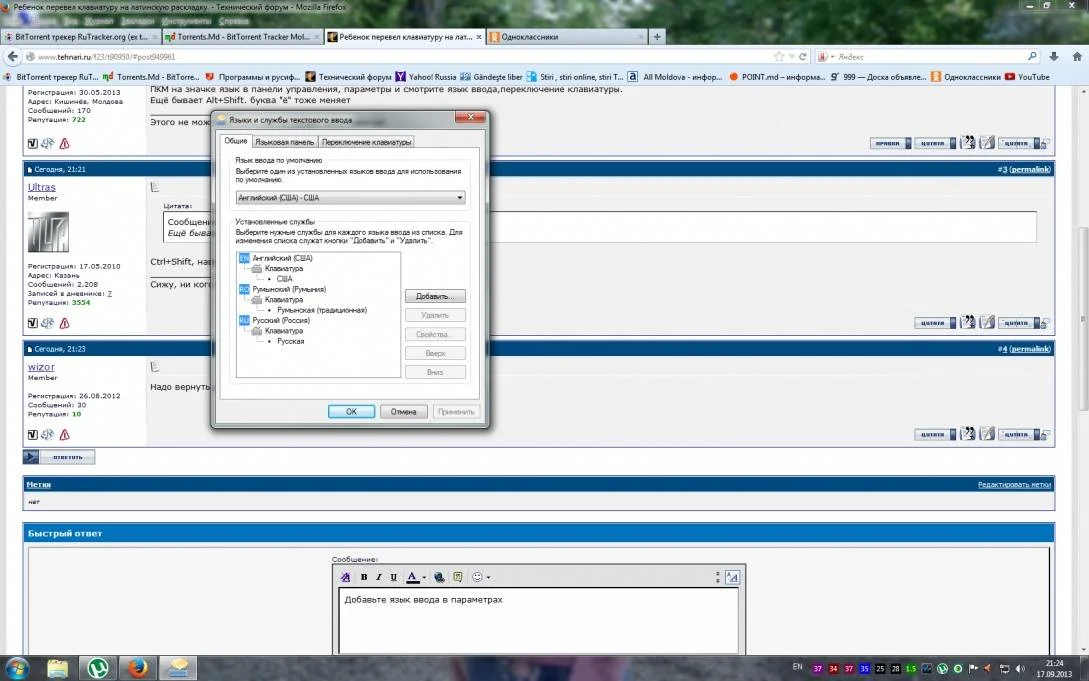The image size is (1089, 681).
Task: Click the switch editor mode icon
Action: pyautogui.click(x=732, y=577)
